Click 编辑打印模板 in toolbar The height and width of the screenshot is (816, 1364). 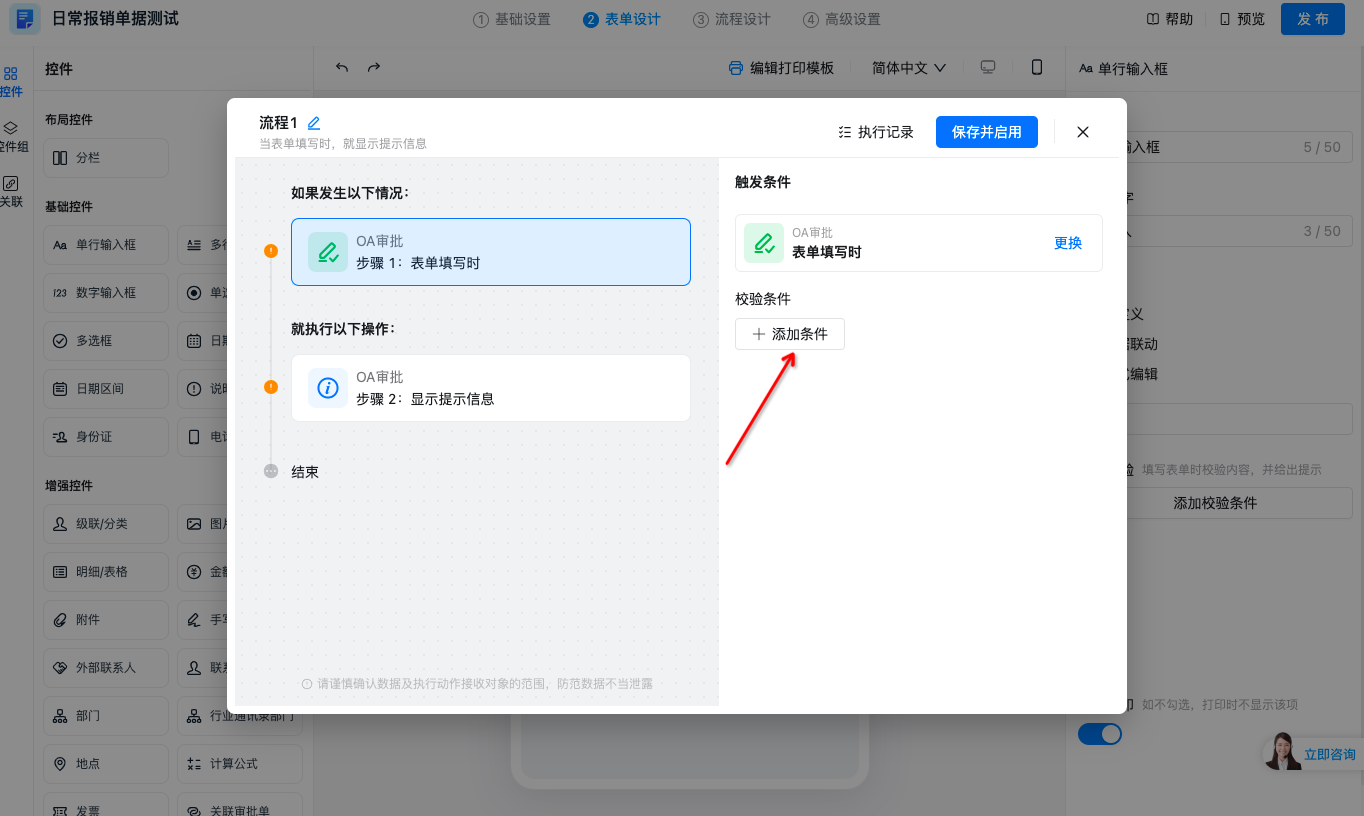(781, 68)
